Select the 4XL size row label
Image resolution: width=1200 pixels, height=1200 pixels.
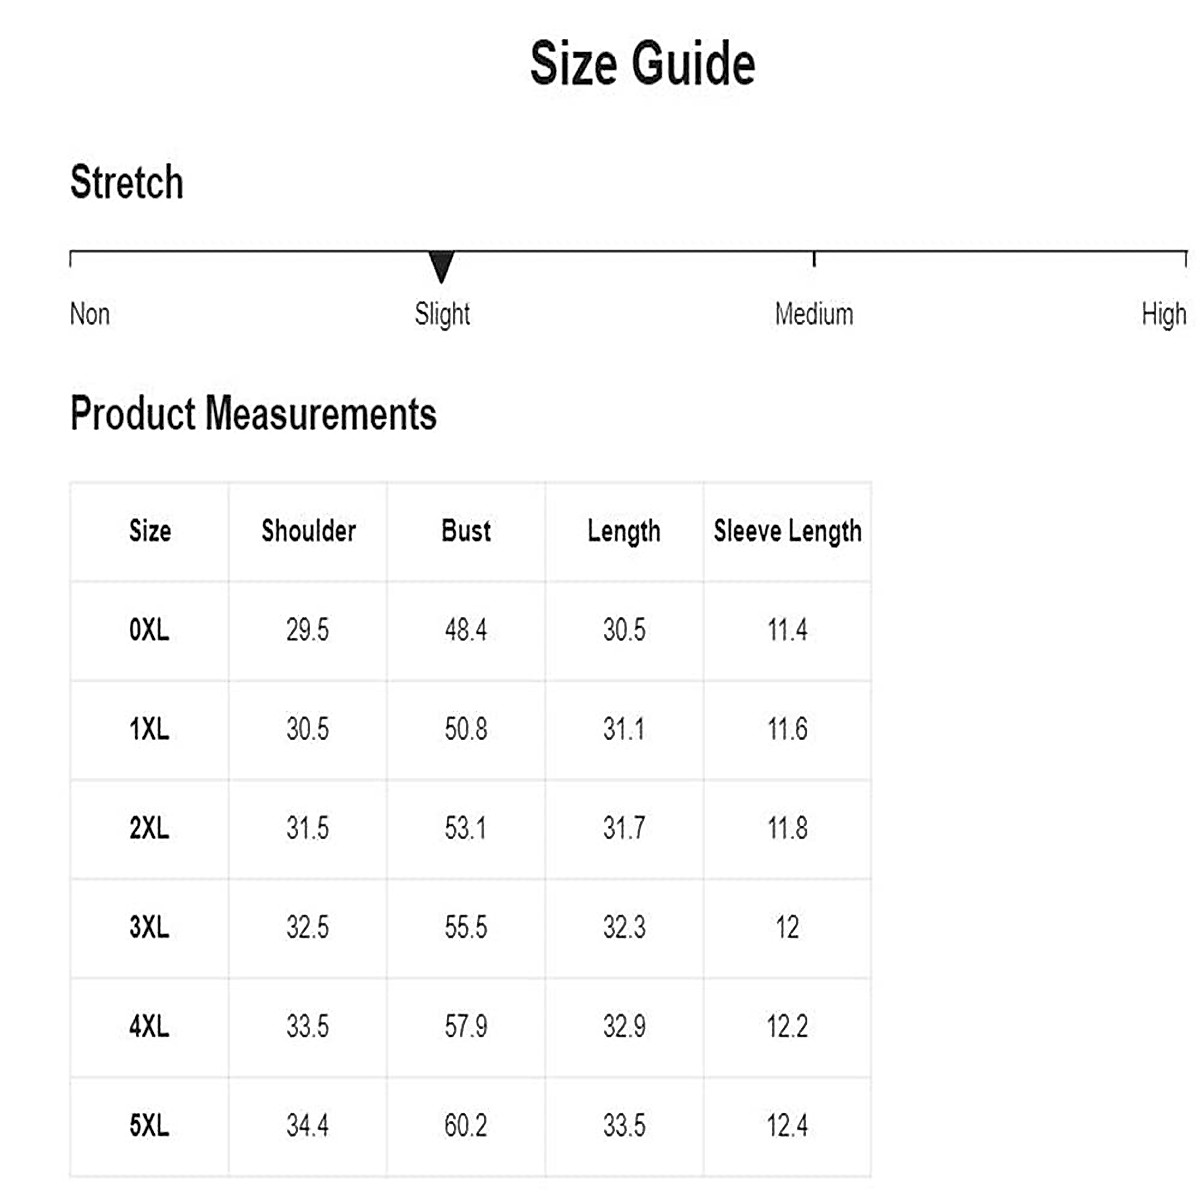tap(149, 1026)
